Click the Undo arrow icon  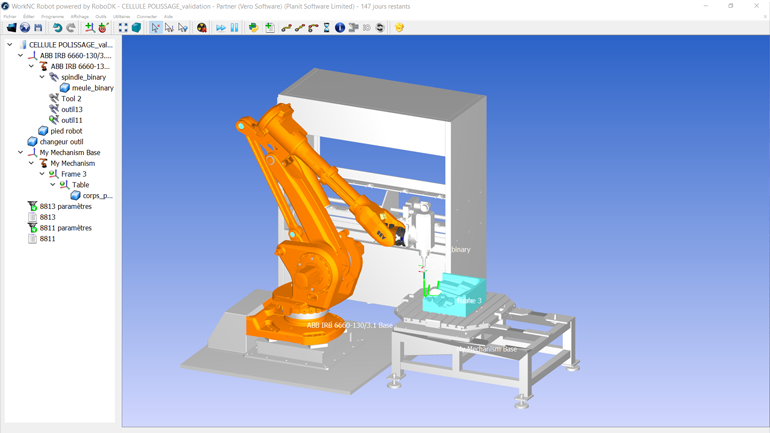pyautogui.click(x=57, y=28)
